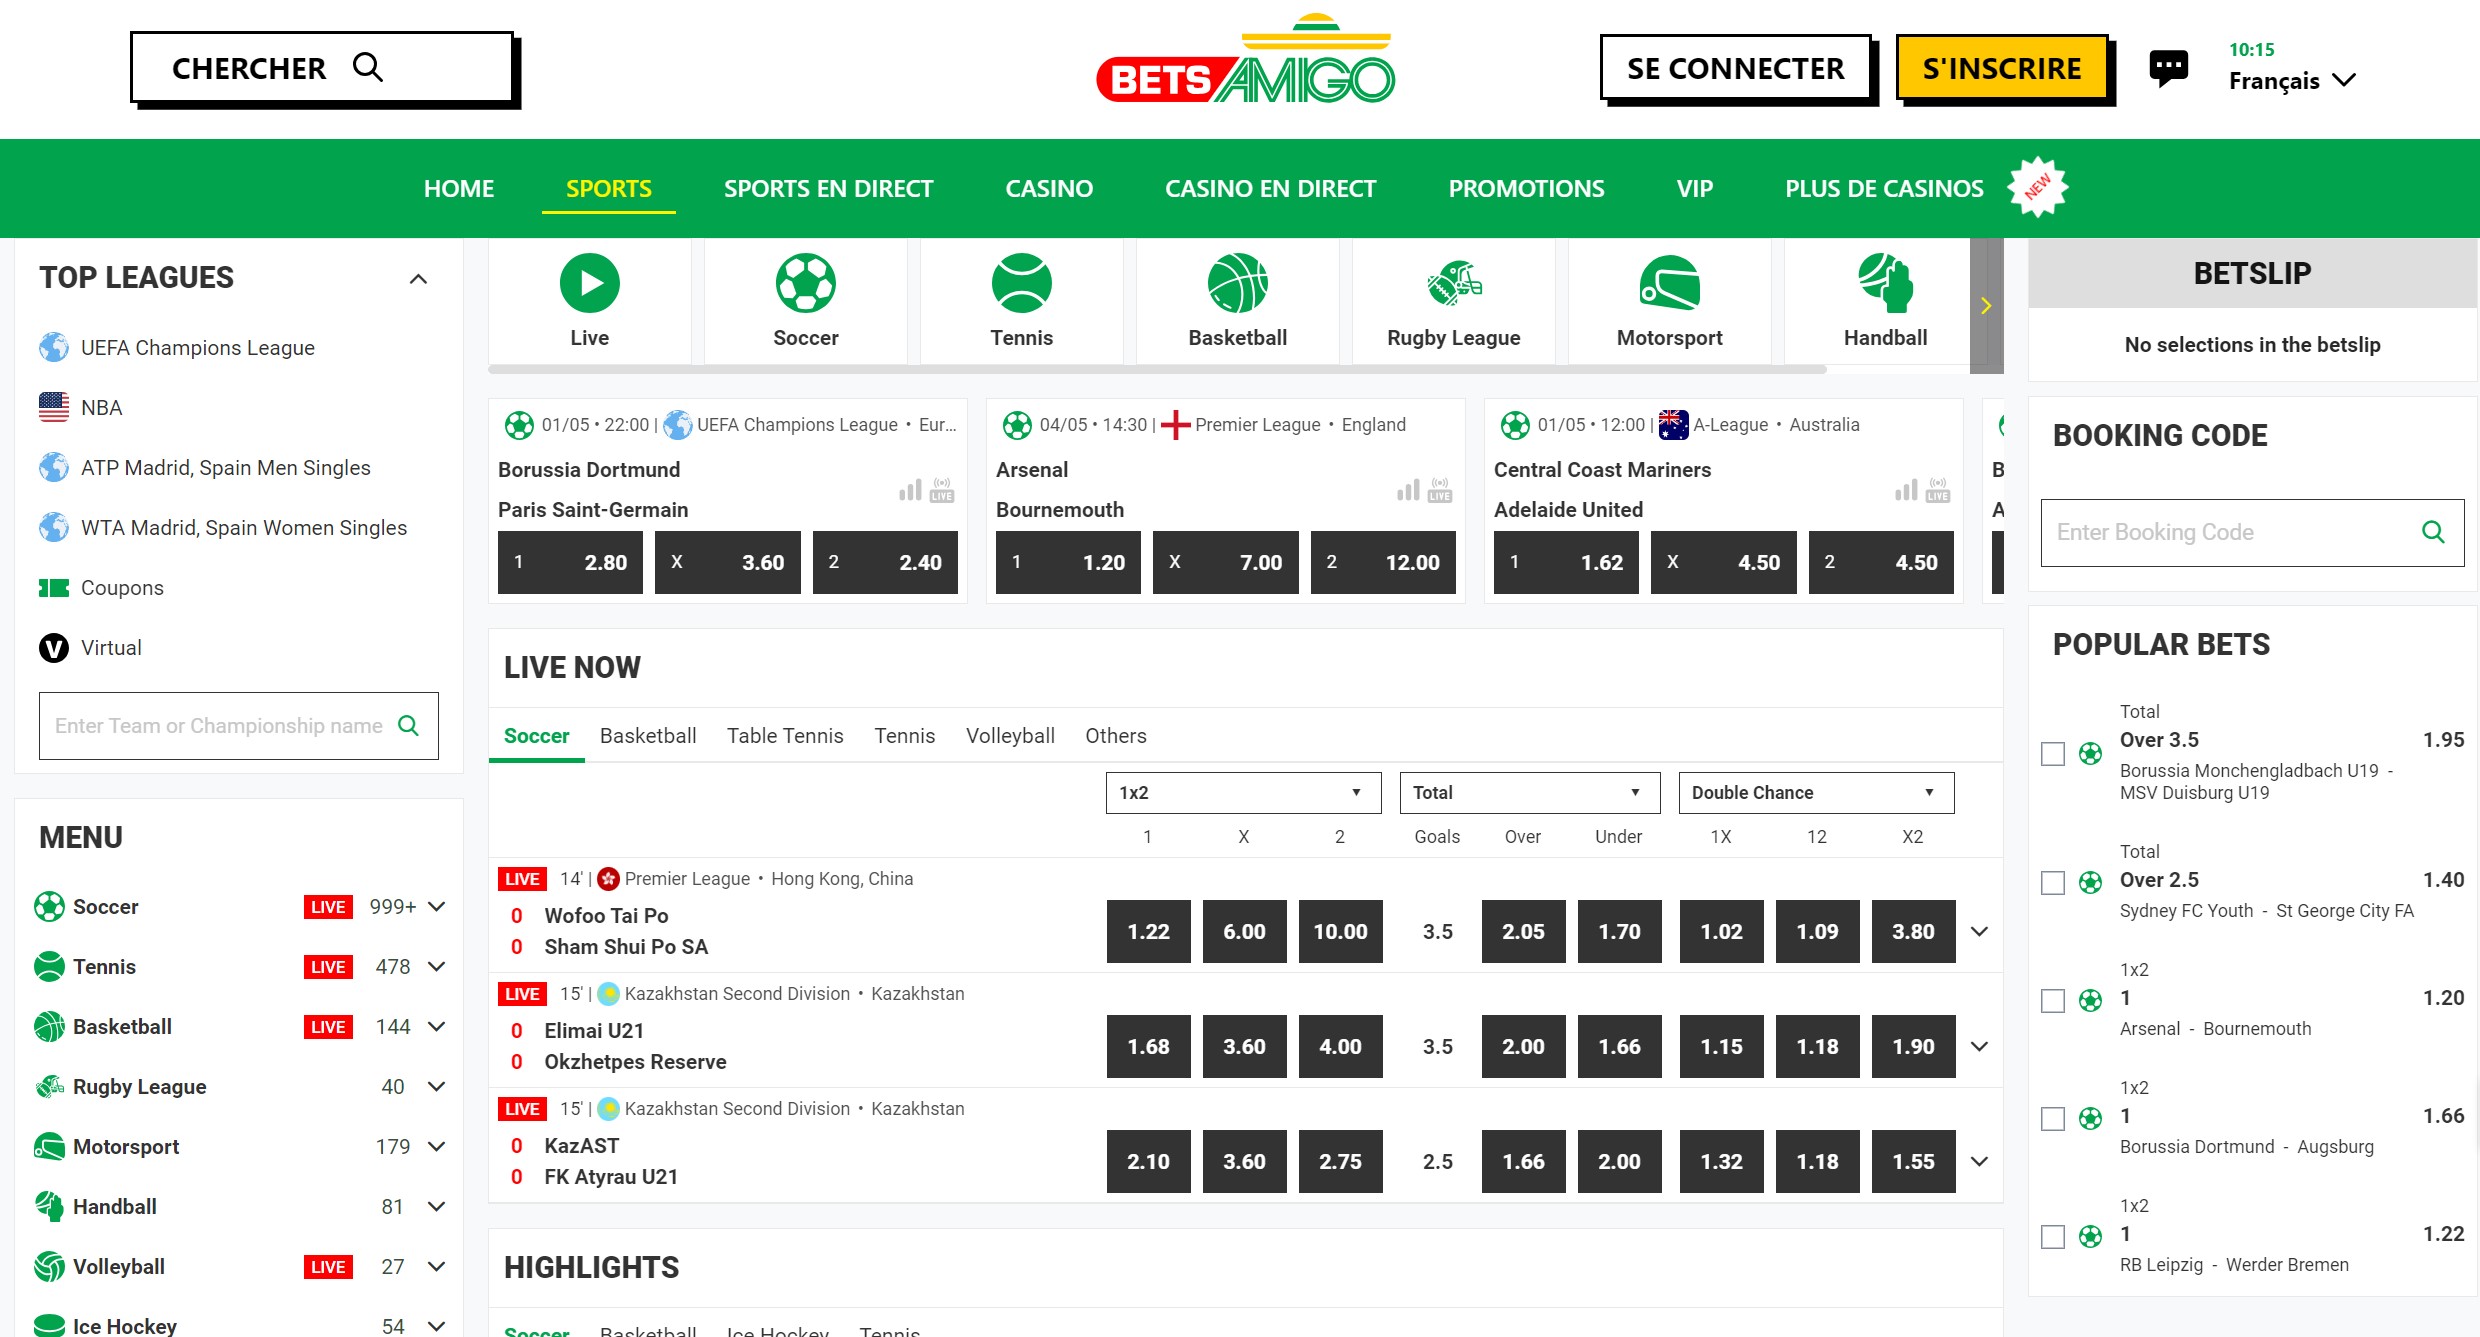This screenshot has width=2480, height=1337.
Task: Select the Rugby League helmet icon
Action: click(x=1453, y=283)
